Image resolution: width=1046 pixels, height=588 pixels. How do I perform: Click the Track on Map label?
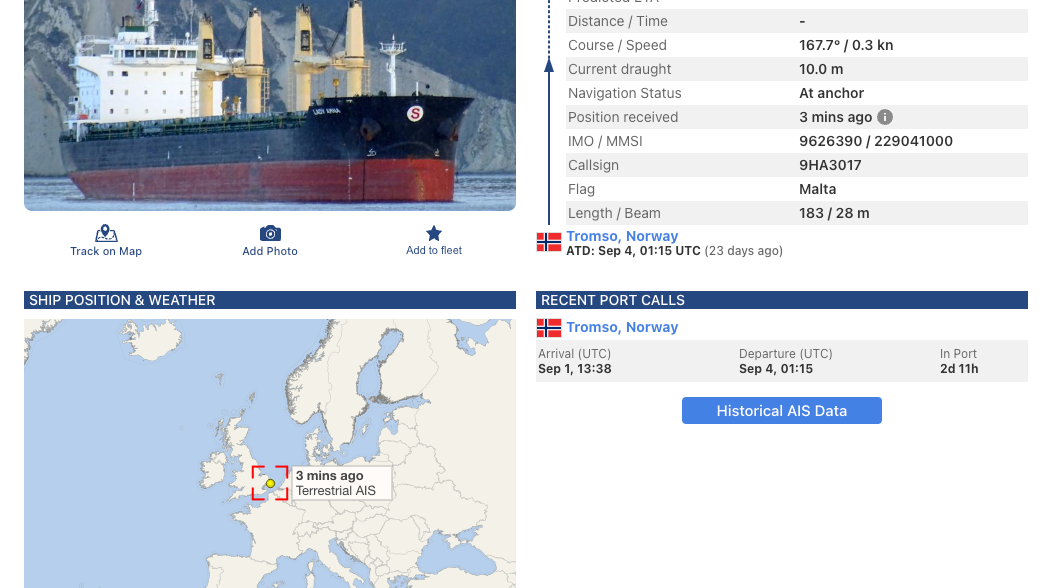[x=106, y=251]
